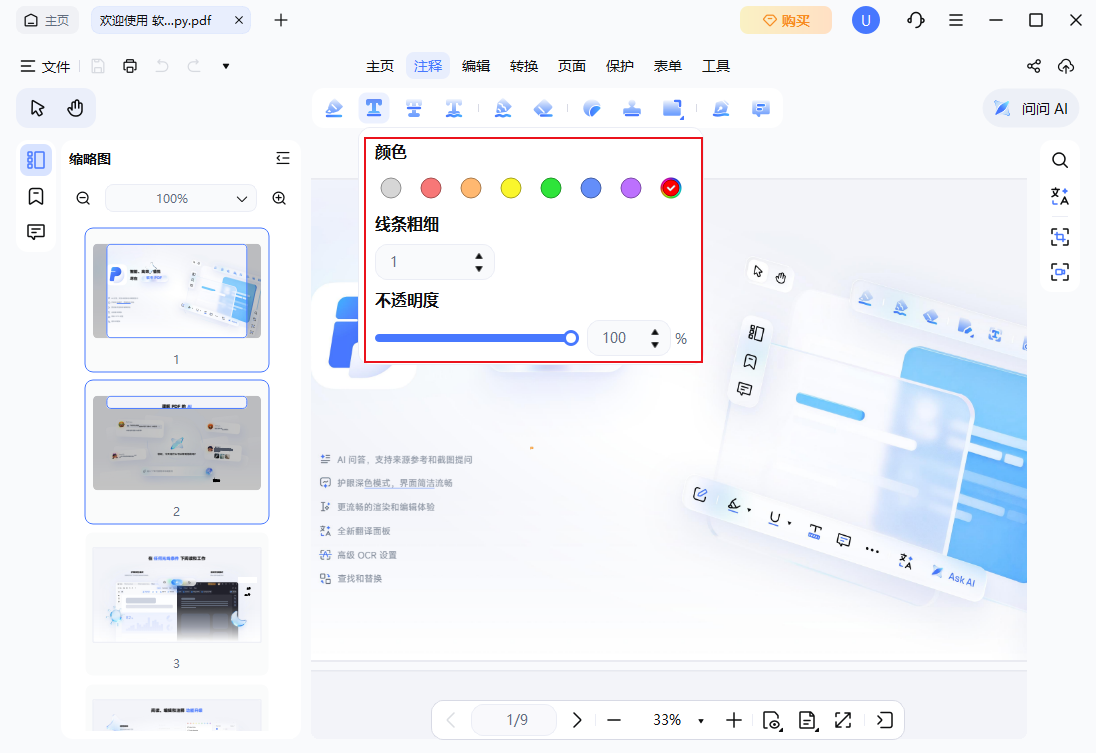Switch to the 主页 ribbon tab
Image resolution: width=1096 pixels, height=753 pixels.
[380, 66]
